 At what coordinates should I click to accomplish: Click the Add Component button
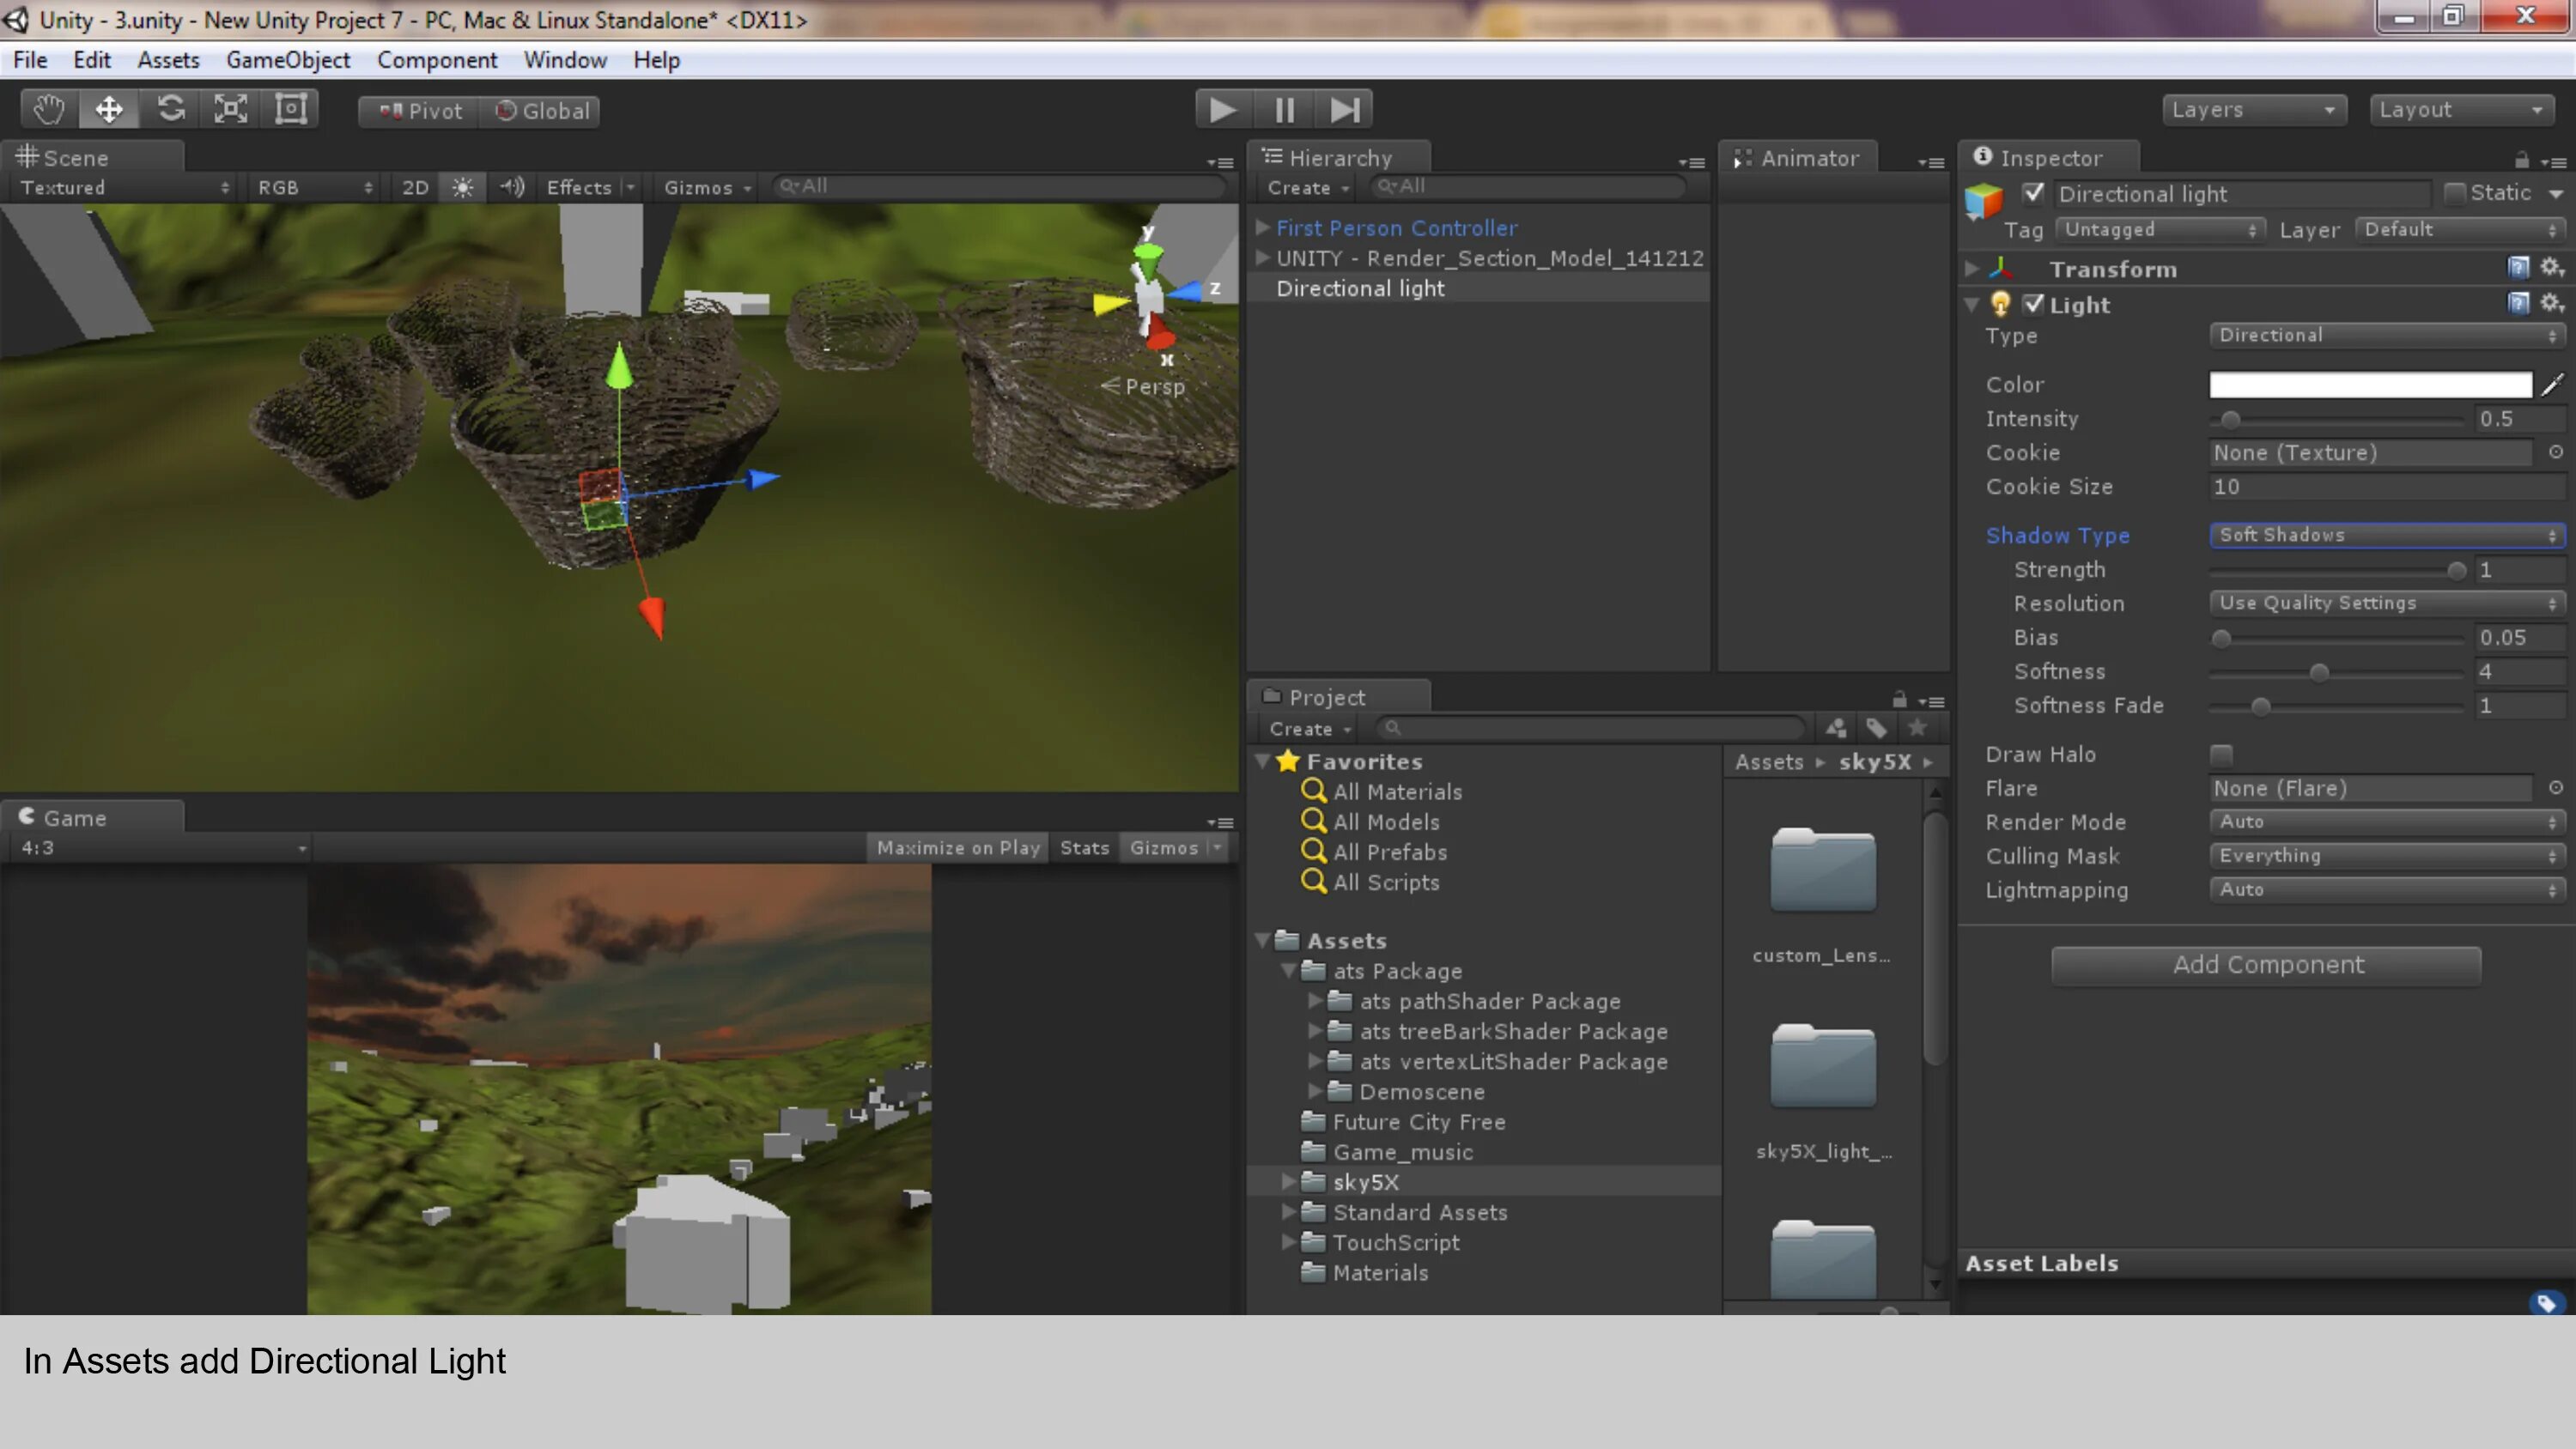click(2266, 965)
